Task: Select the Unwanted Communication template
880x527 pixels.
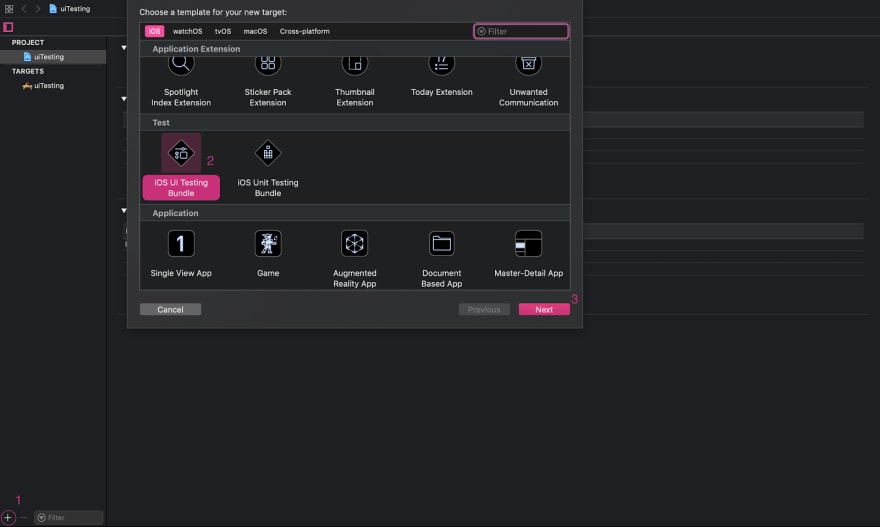Action: pos(528,82)
